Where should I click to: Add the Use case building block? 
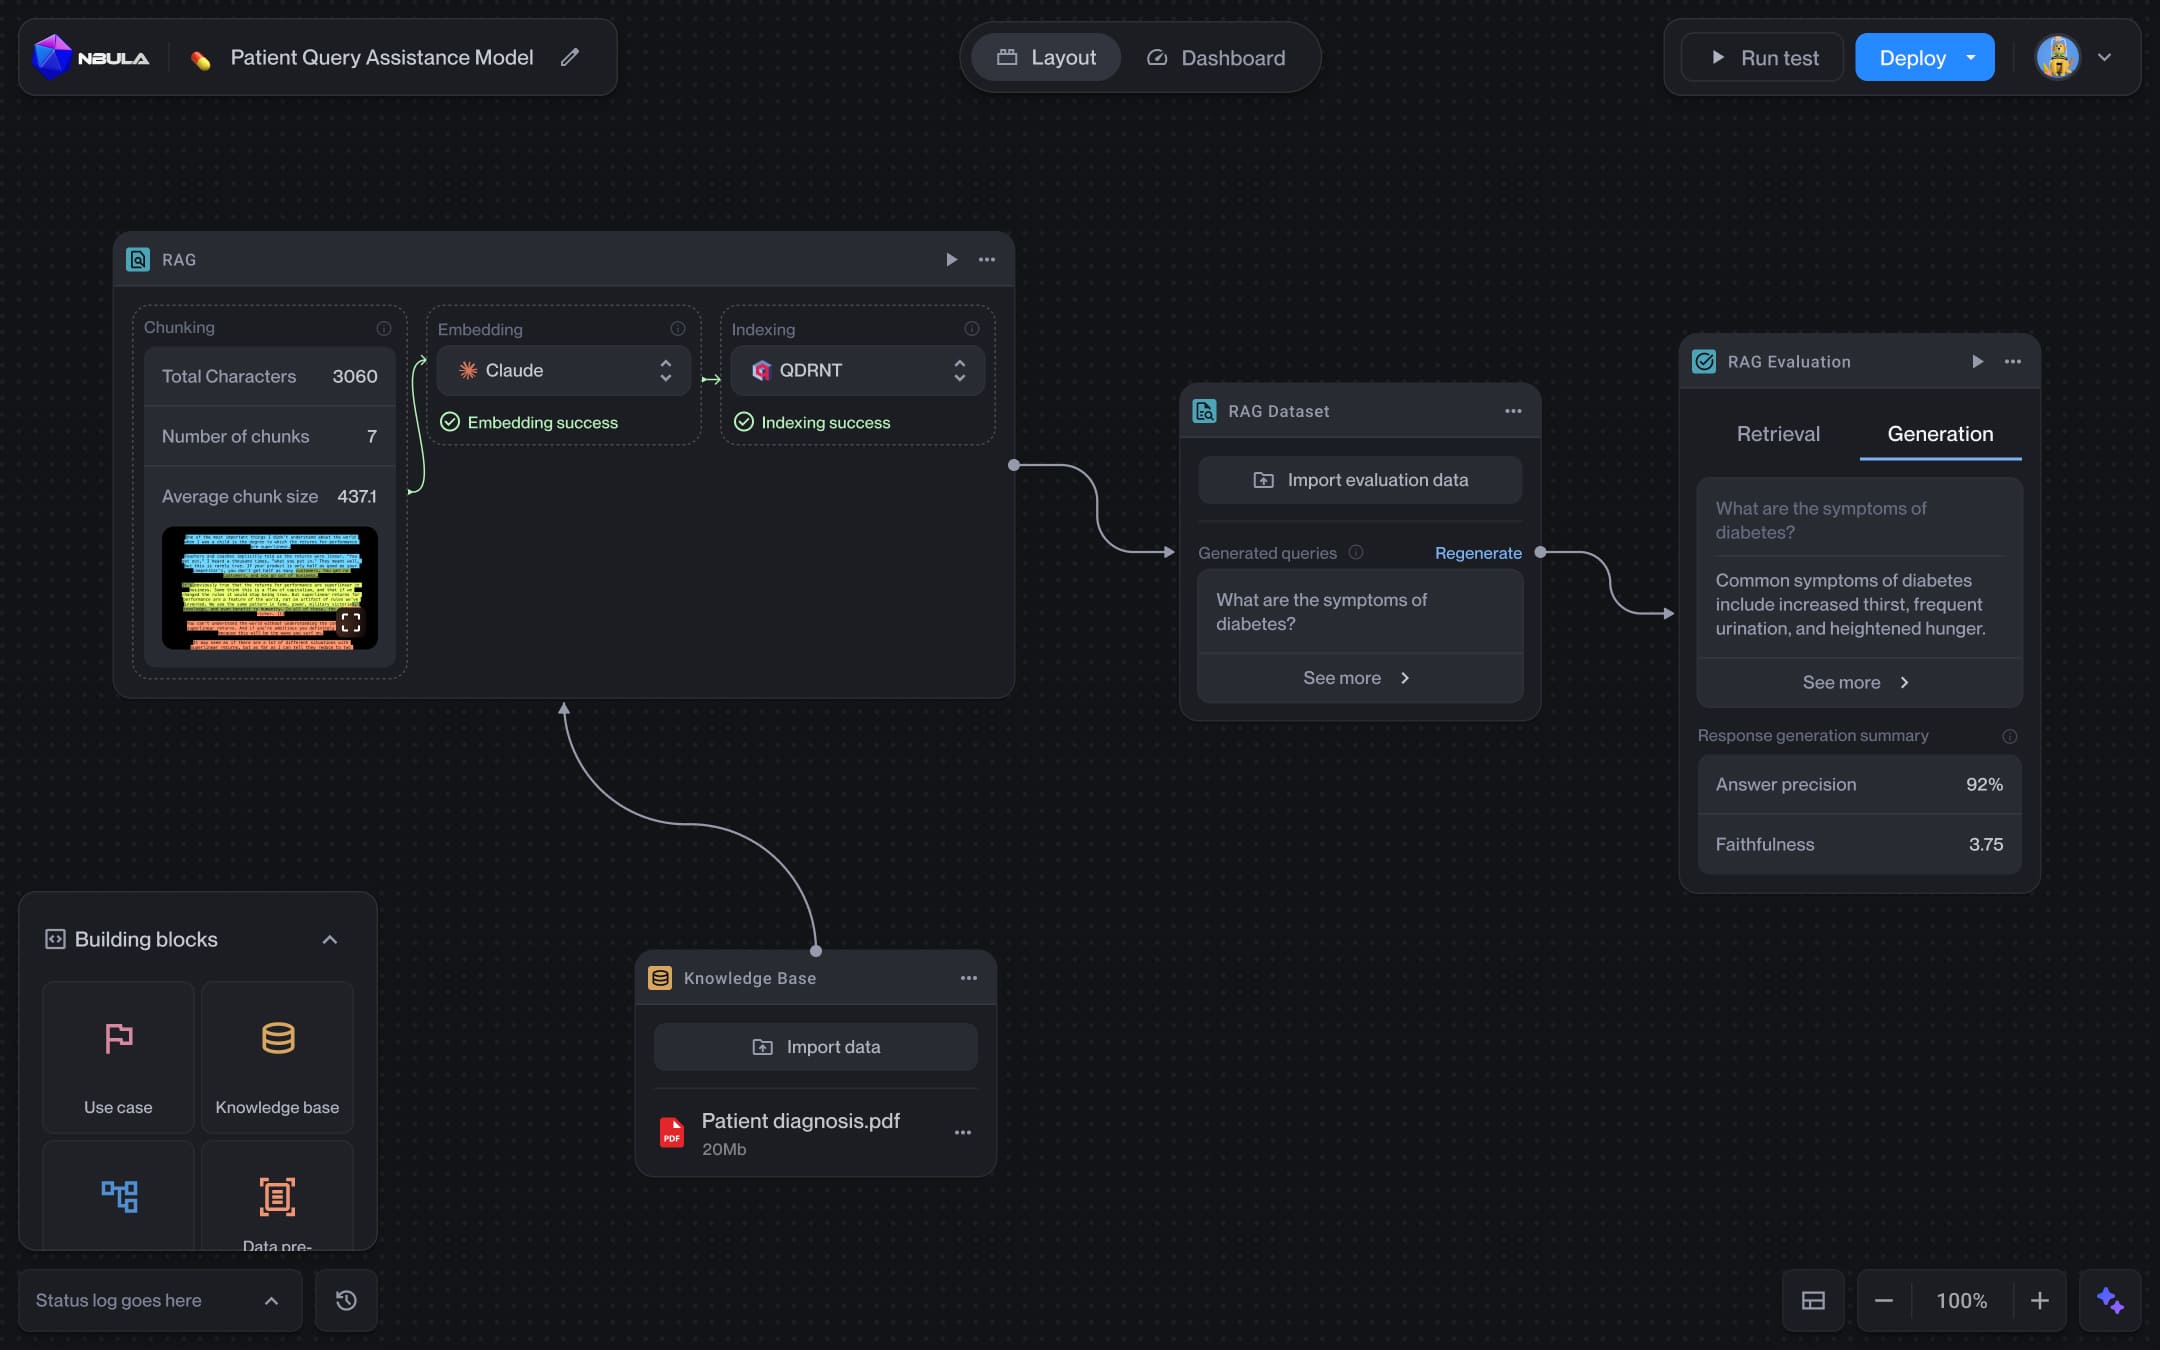coord(118,1057)
